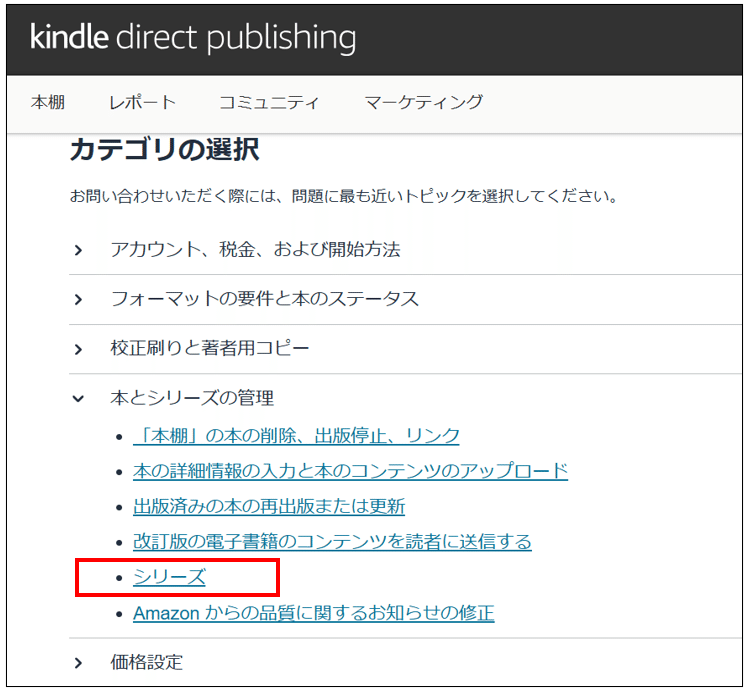Open 「本棚」の本の削除、出版停止、リンク link
This screenshot has width=754, height=696.
296,436
